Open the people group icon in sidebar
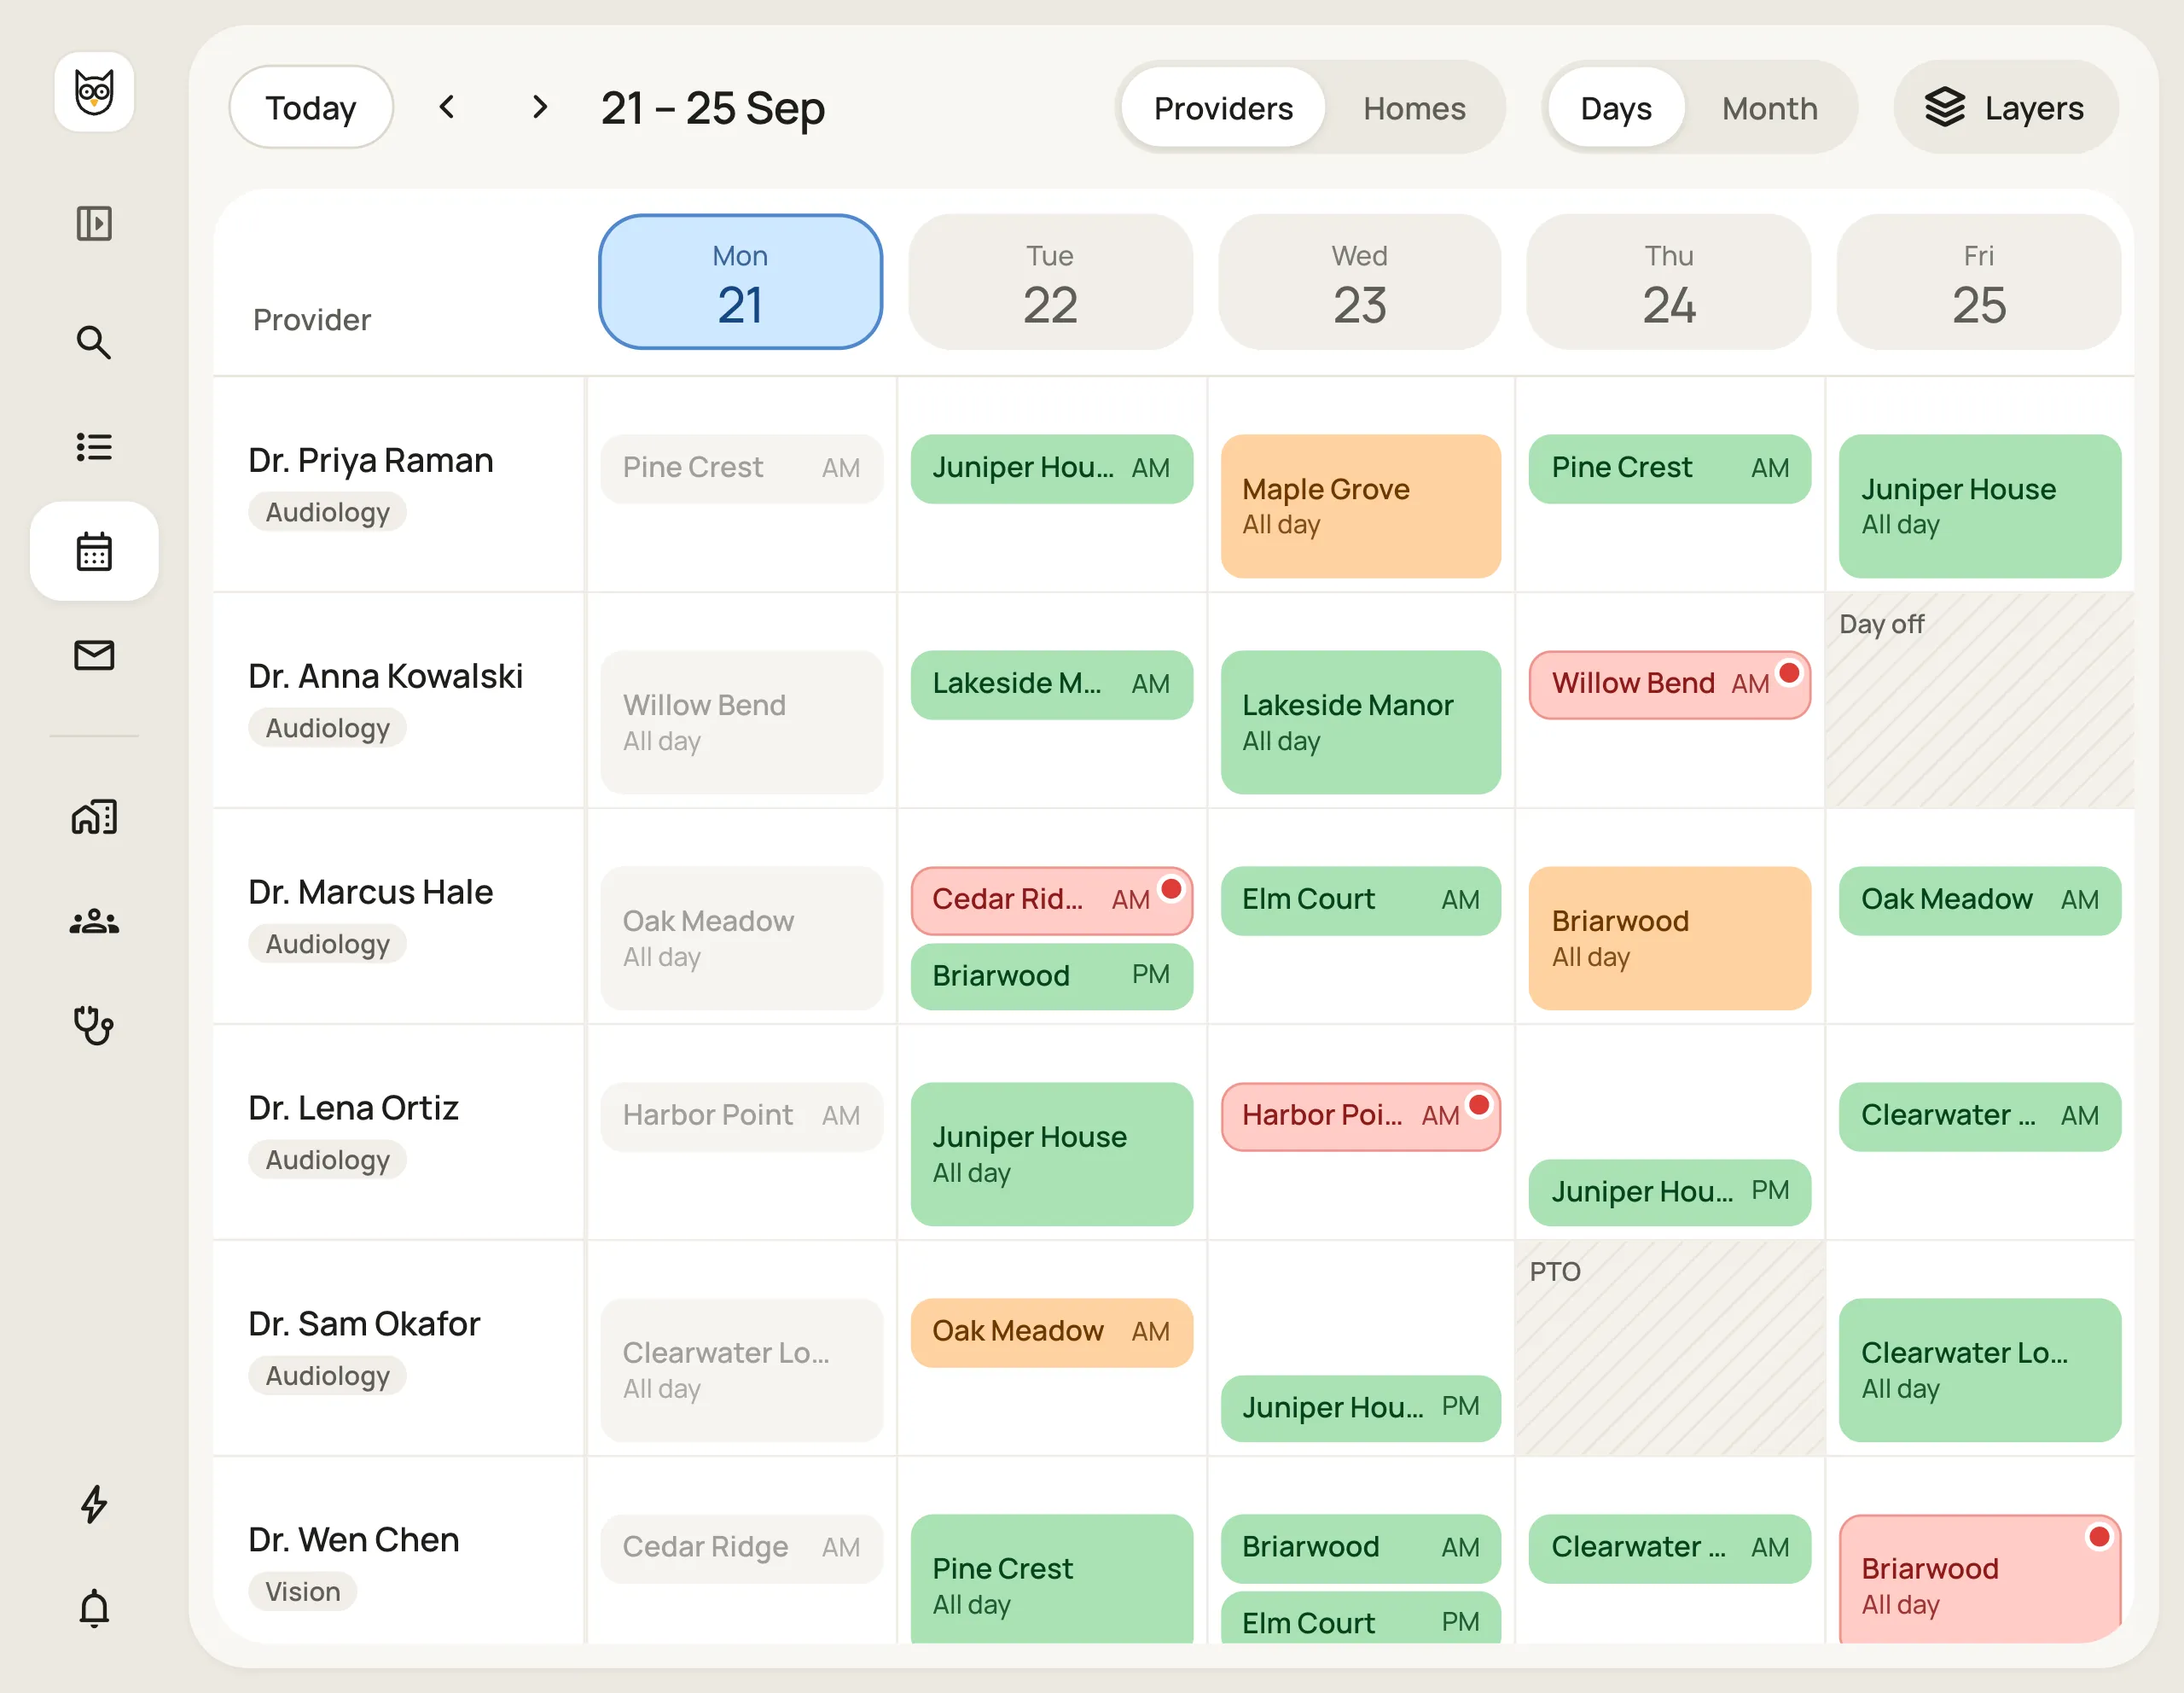The height and width of the screenshot is (1693, 2184). (x=94, y=921)
